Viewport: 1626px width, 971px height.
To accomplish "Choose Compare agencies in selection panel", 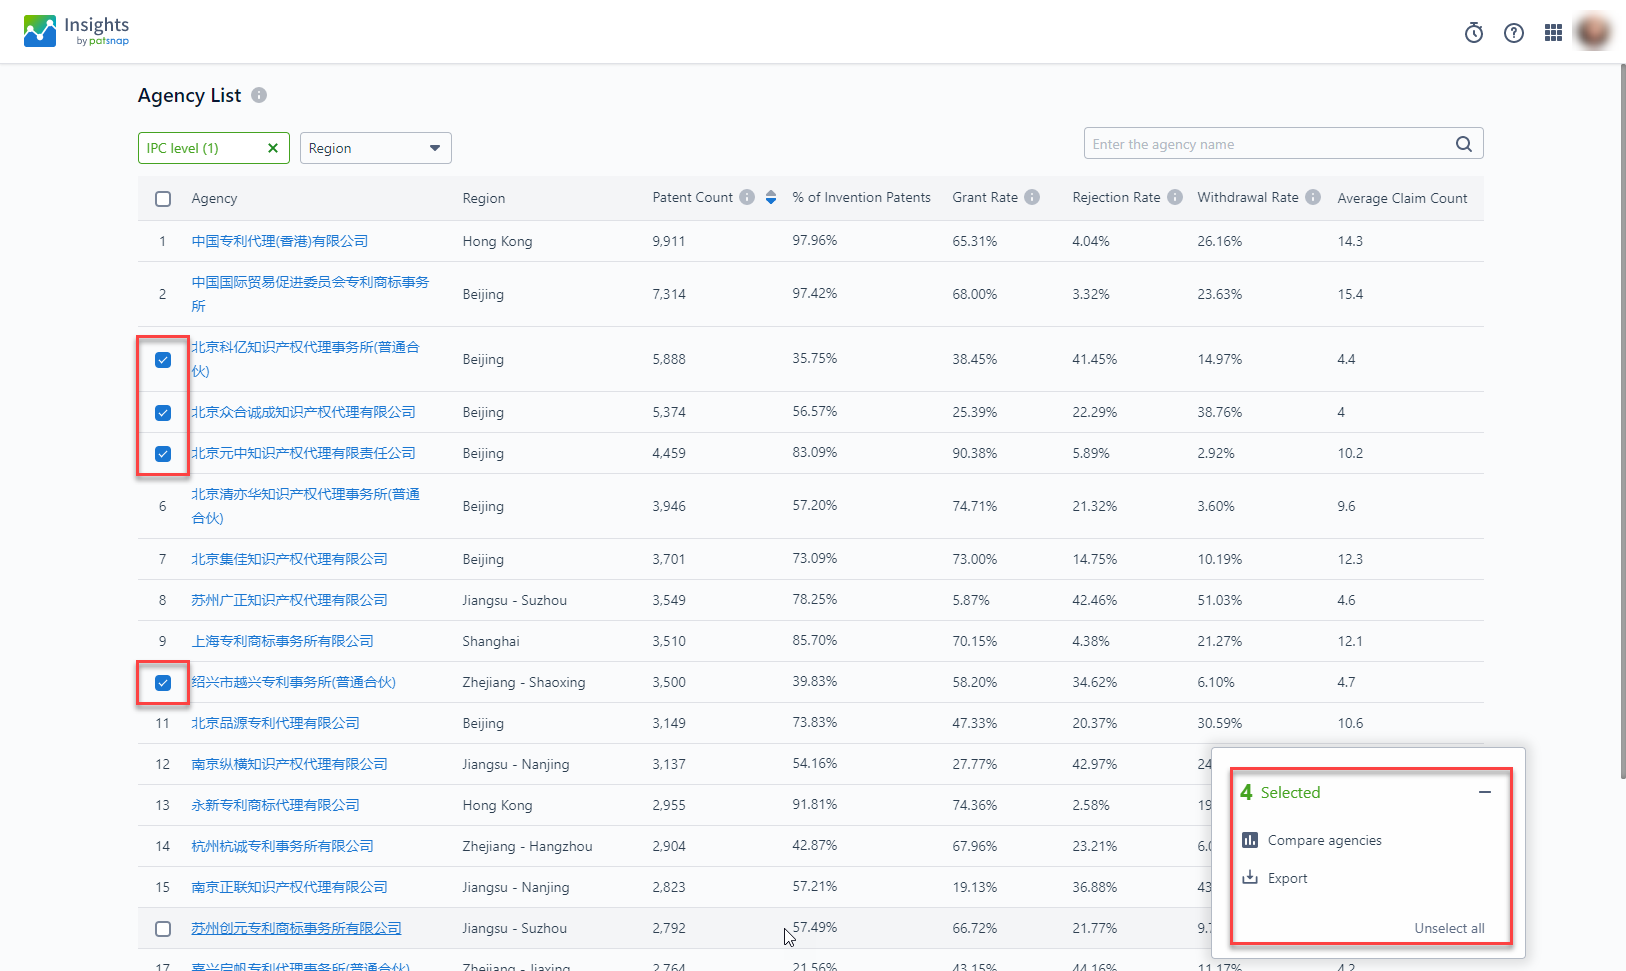I will [x=1323, y=841].
